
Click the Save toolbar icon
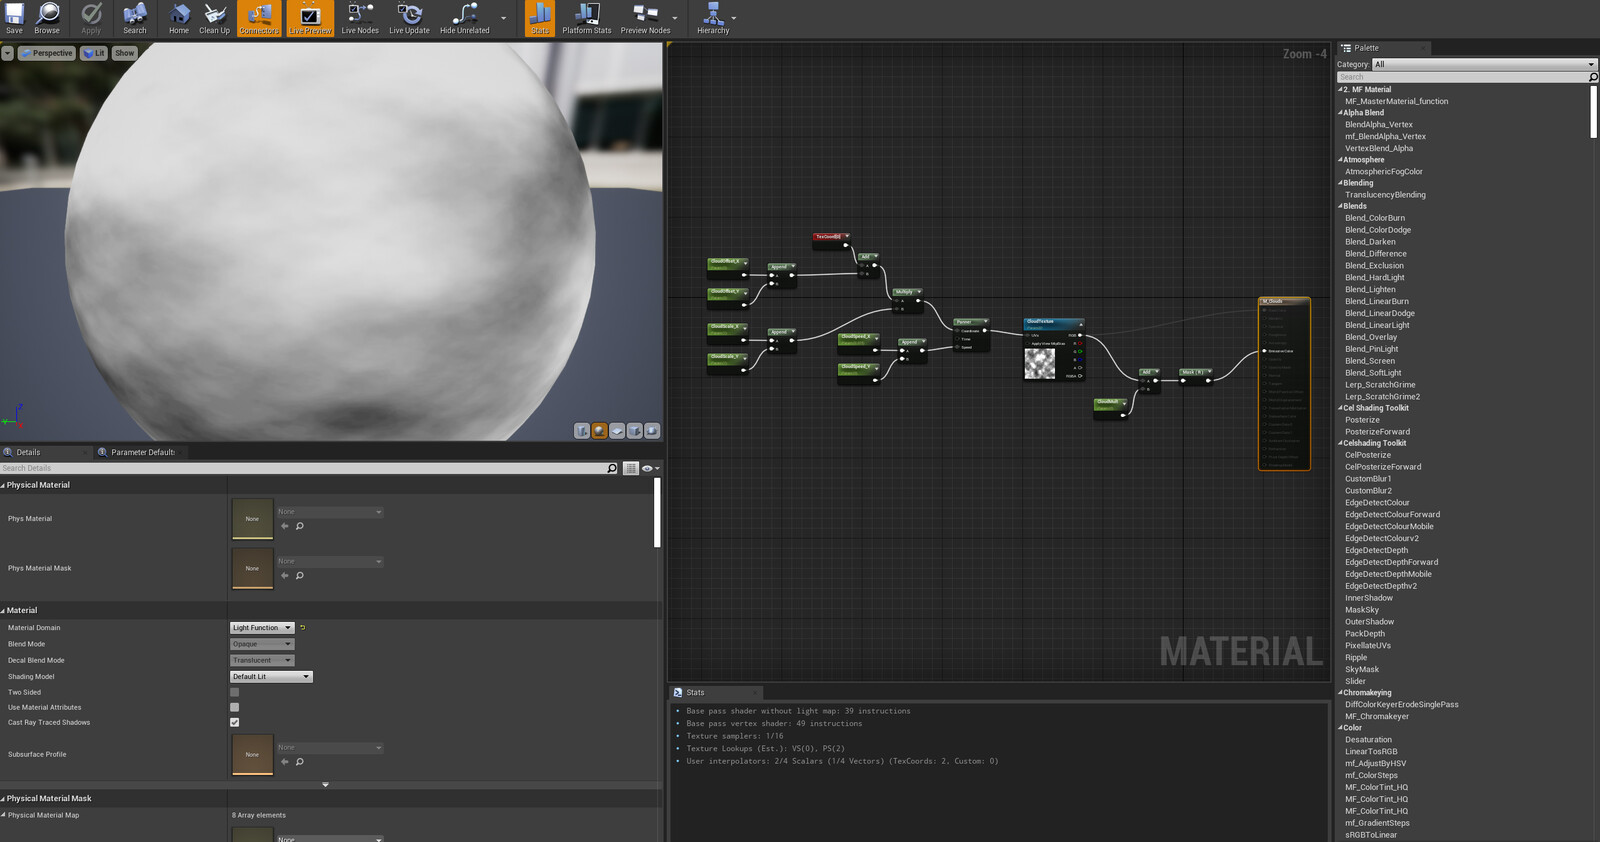pos(14,18)
